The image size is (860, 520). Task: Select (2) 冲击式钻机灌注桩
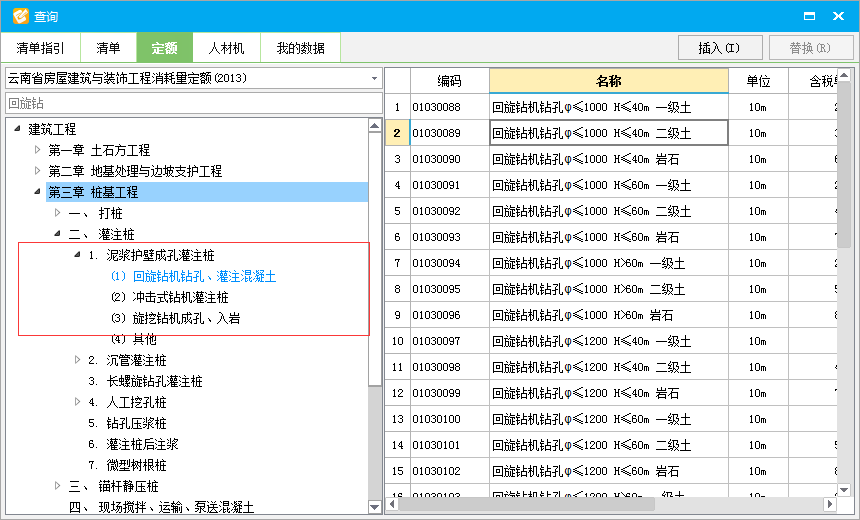[x=169, y=297]
